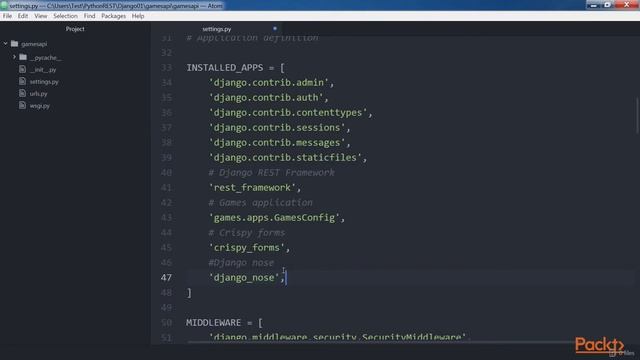The image size is (640, 360).
Task: Click the closing bracket on line 48
Action: tap(189, 293)
